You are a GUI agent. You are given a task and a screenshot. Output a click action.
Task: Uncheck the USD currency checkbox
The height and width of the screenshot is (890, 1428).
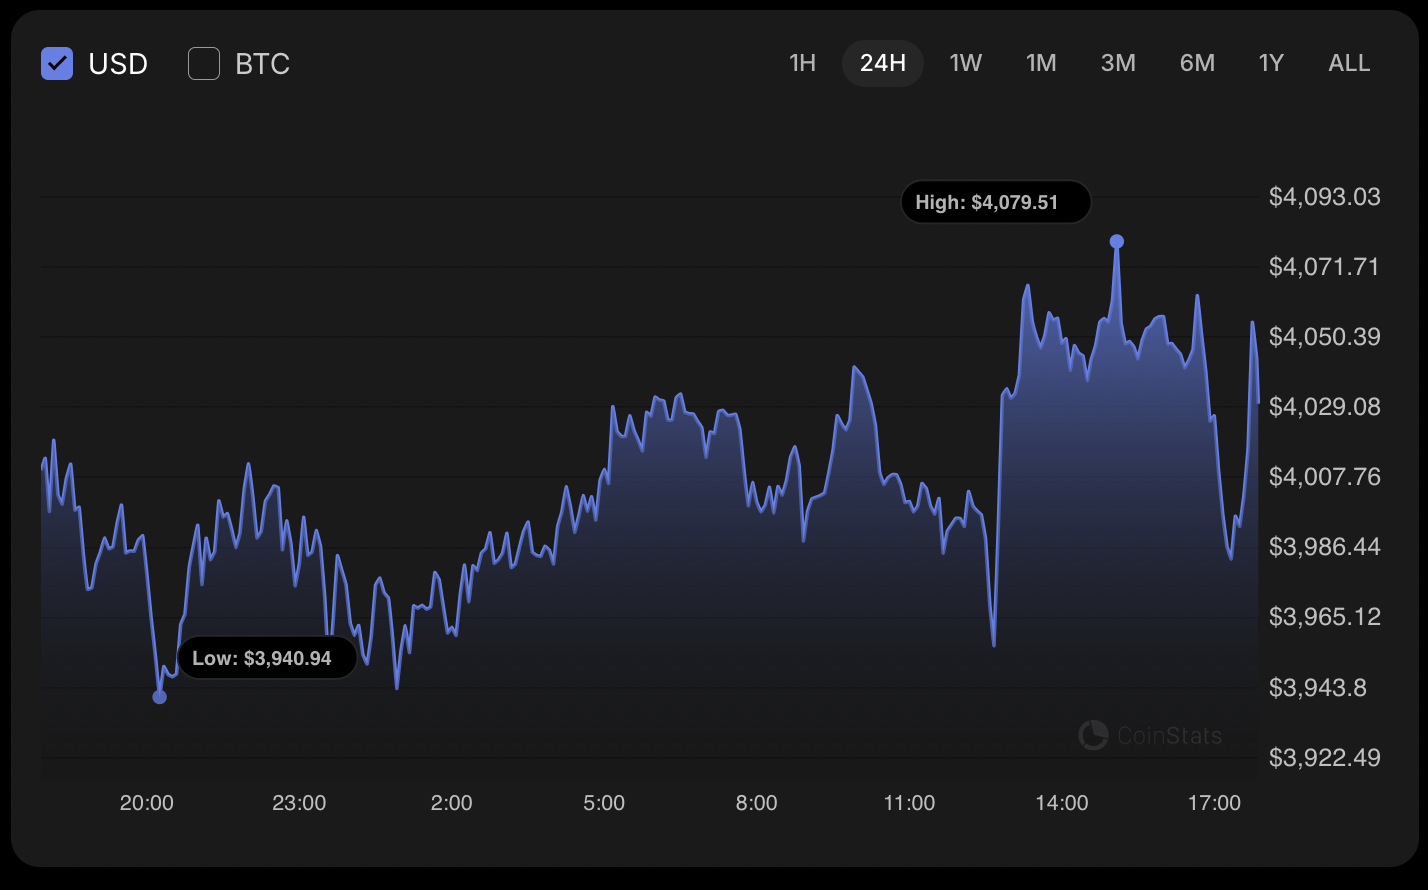point(57,64)
